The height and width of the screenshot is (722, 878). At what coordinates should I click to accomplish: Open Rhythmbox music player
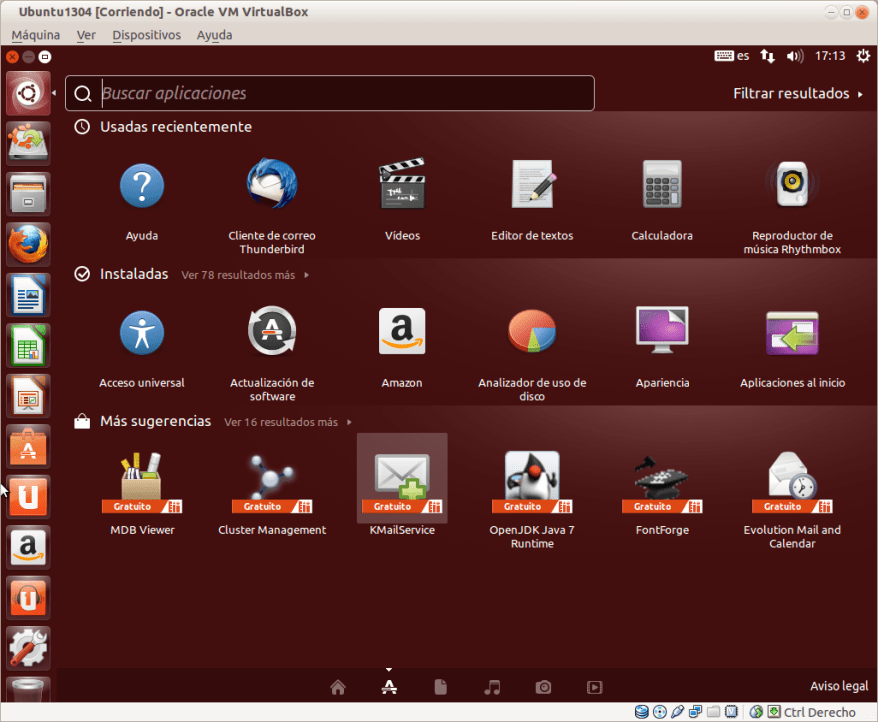pos(791,186)
